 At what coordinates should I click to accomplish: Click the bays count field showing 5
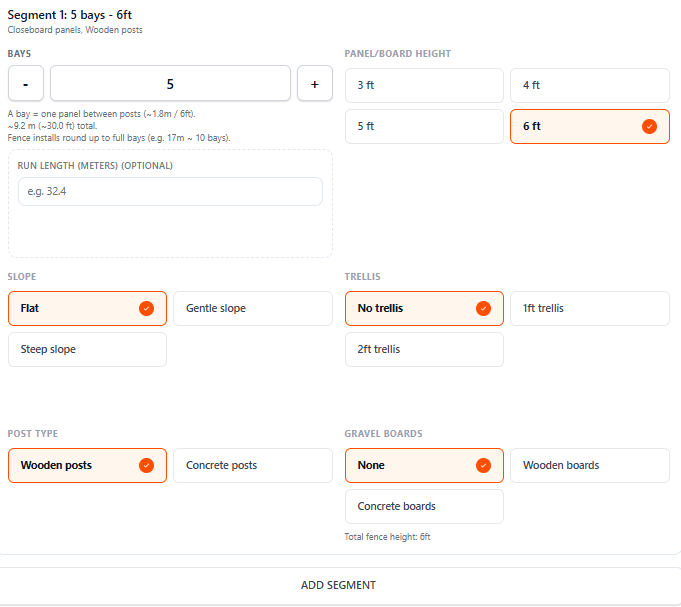coord(170,84)
